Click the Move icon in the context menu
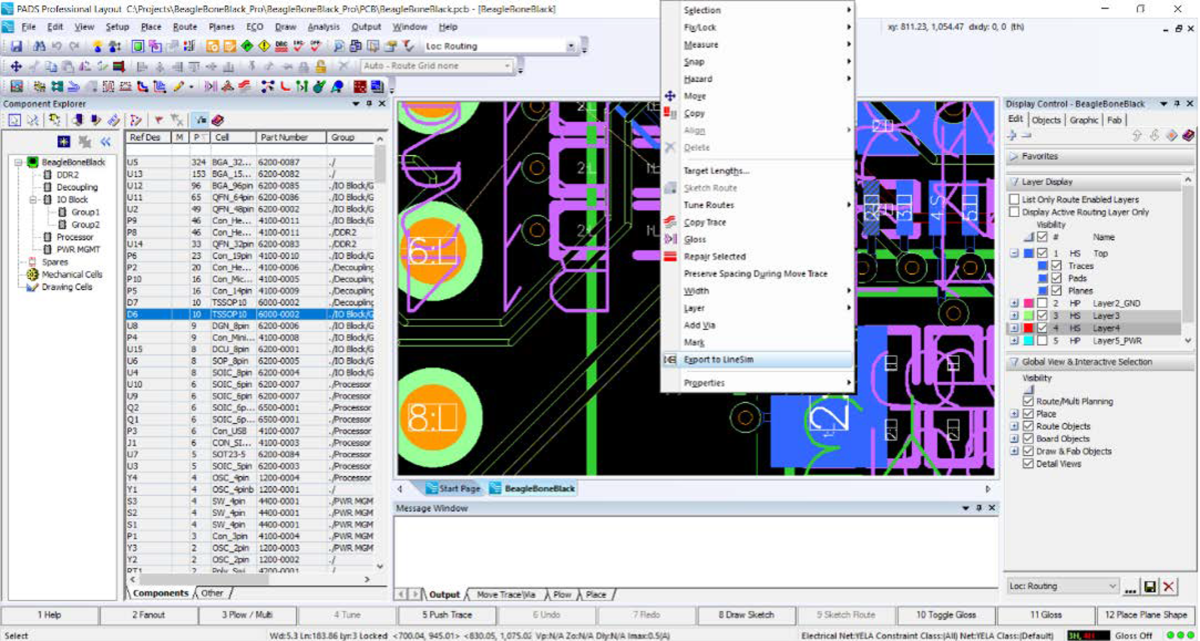The image size is (1200, 641). pyautogui.click(x=670, y=96)
